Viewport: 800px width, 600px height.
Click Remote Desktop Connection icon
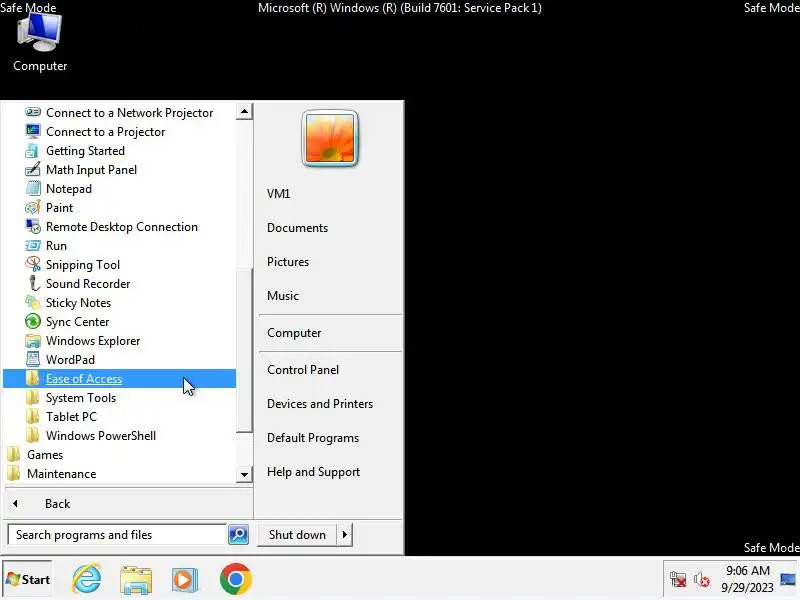coord(33,226)
